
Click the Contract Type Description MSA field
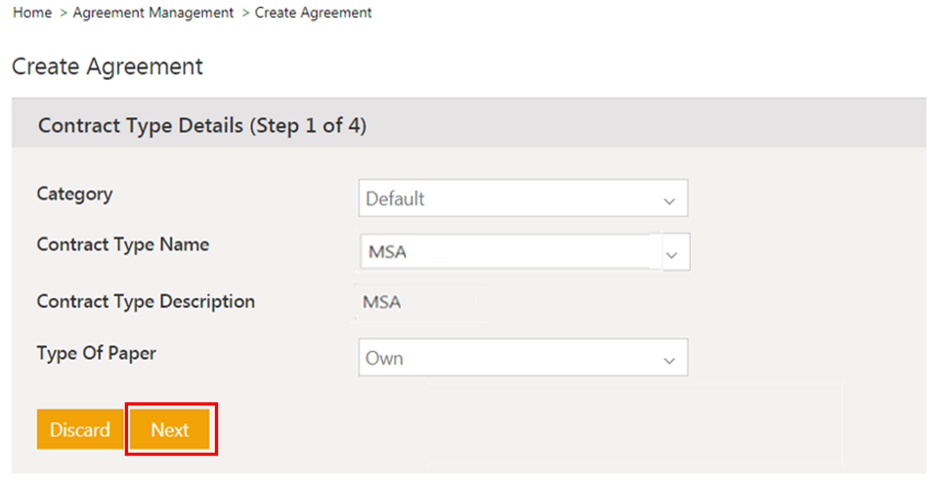[x=382, y=302]
